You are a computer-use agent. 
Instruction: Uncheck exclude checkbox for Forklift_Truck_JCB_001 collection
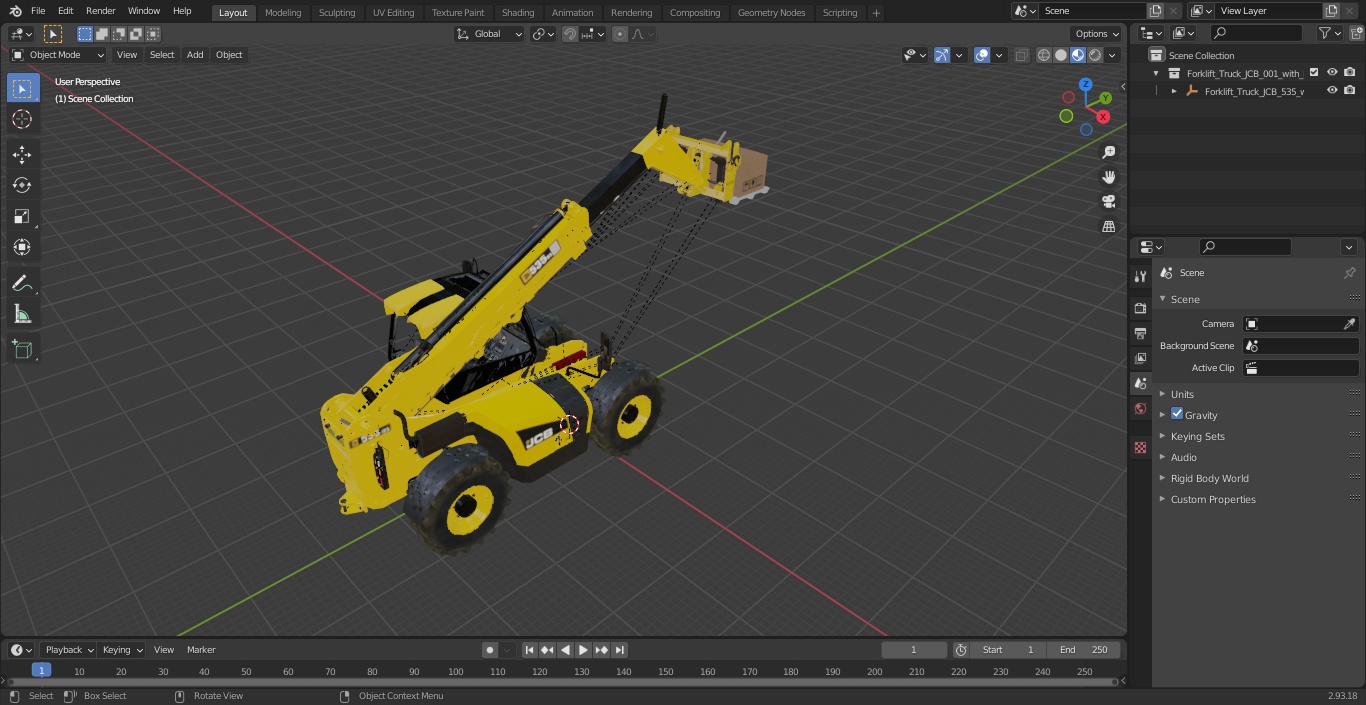pos(1314,72)
